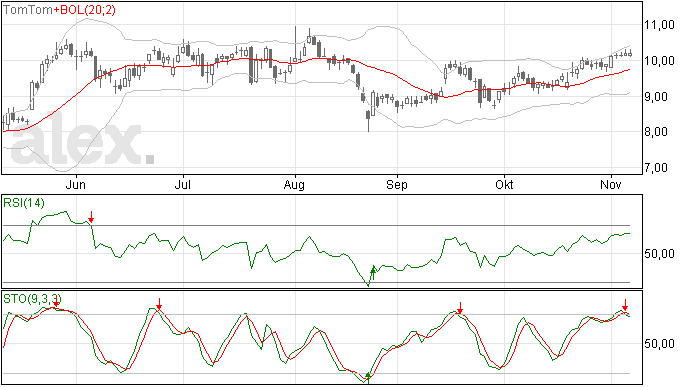Click the red arrow beside the STO(9,3,3) label
This screenshot has width=690, height=387.
56,301
